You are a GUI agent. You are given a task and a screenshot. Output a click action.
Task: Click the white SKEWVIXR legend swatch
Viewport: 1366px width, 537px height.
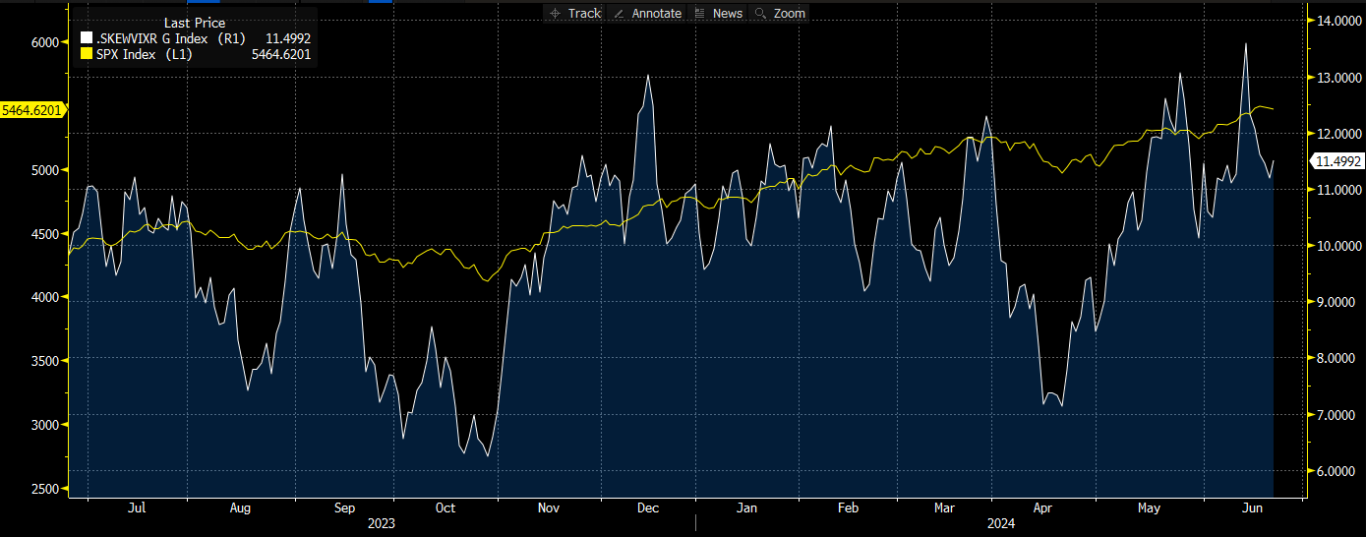(x=86, y=39)
